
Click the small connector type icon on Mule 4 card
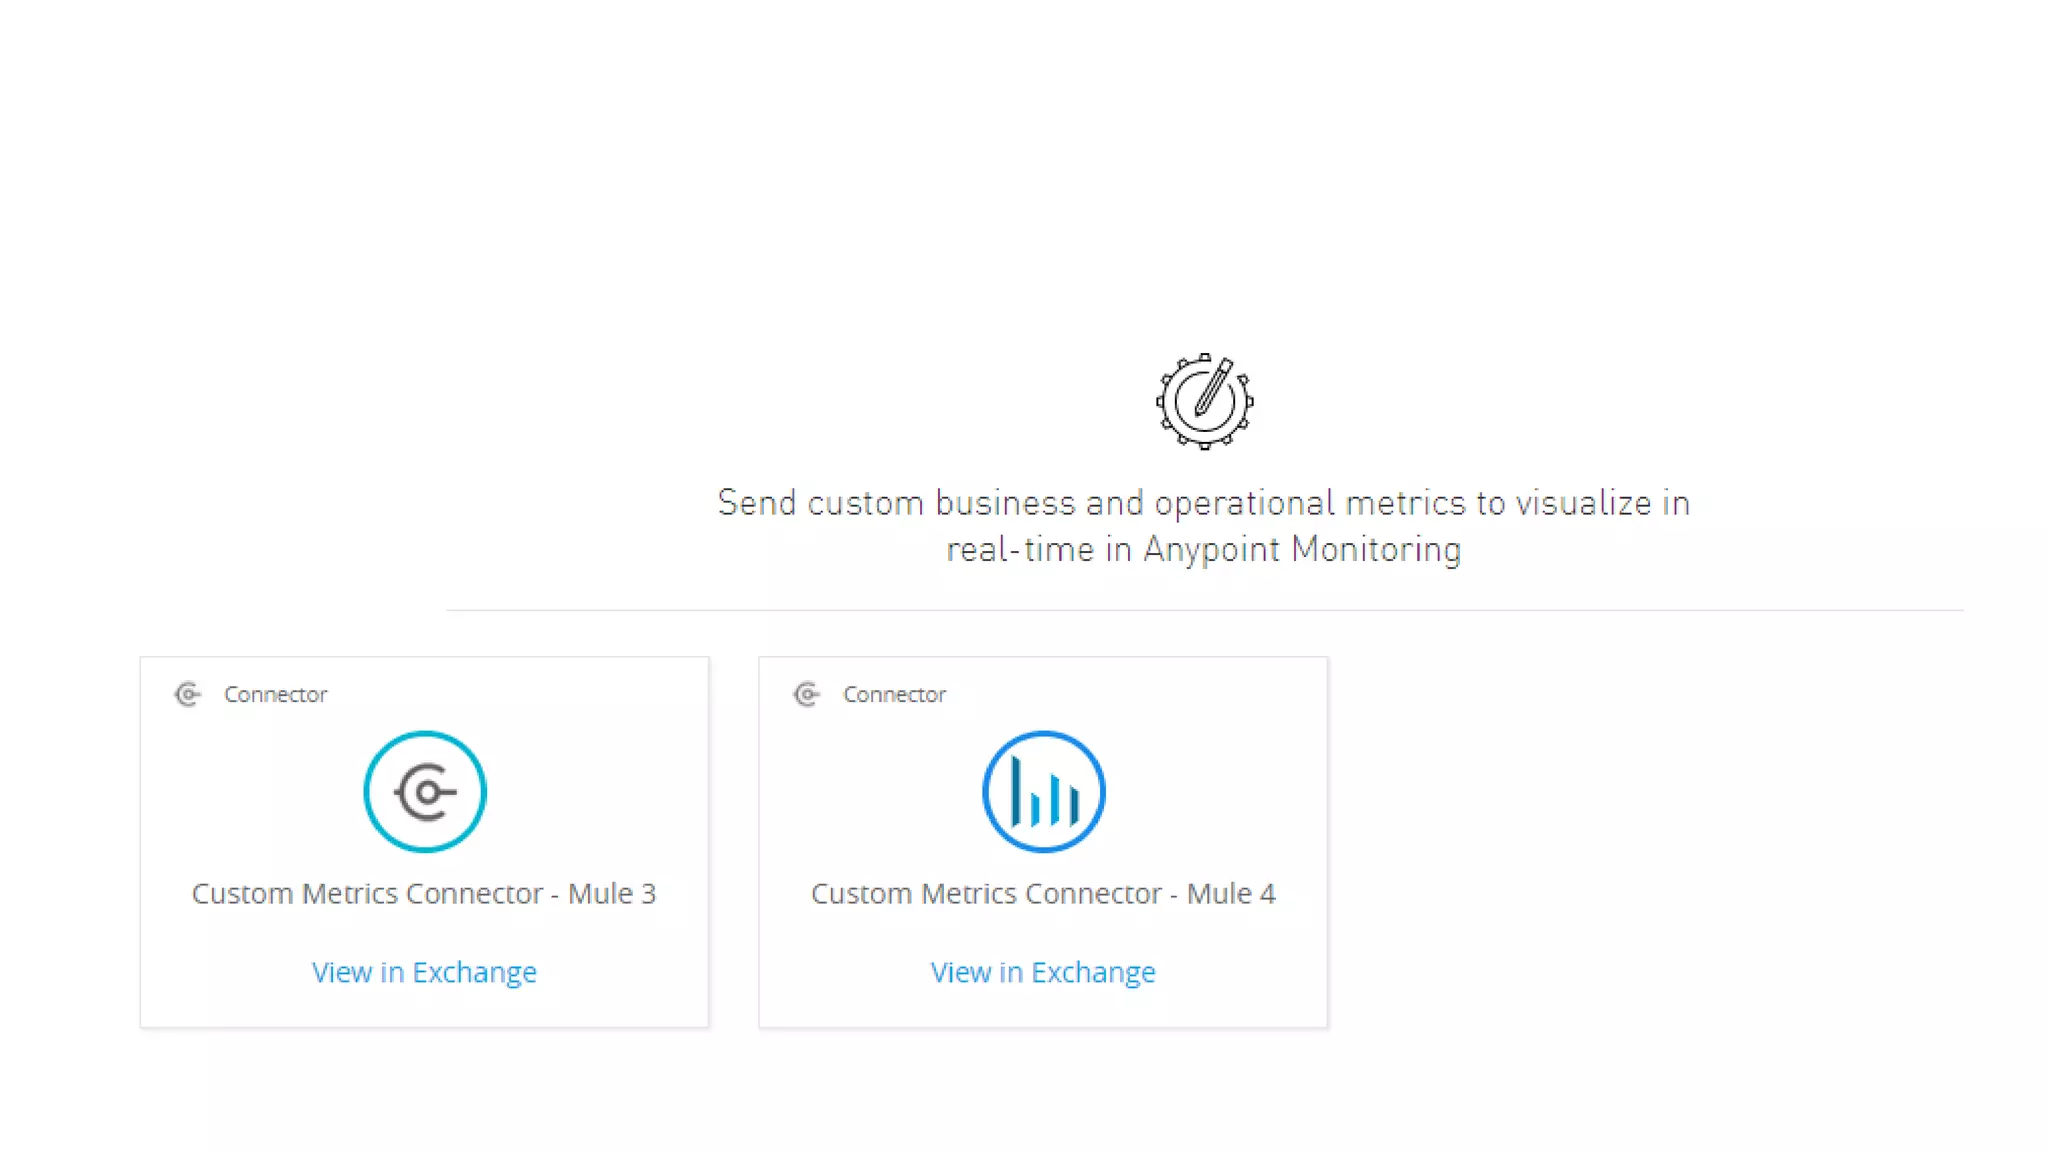tap(807, 694)
